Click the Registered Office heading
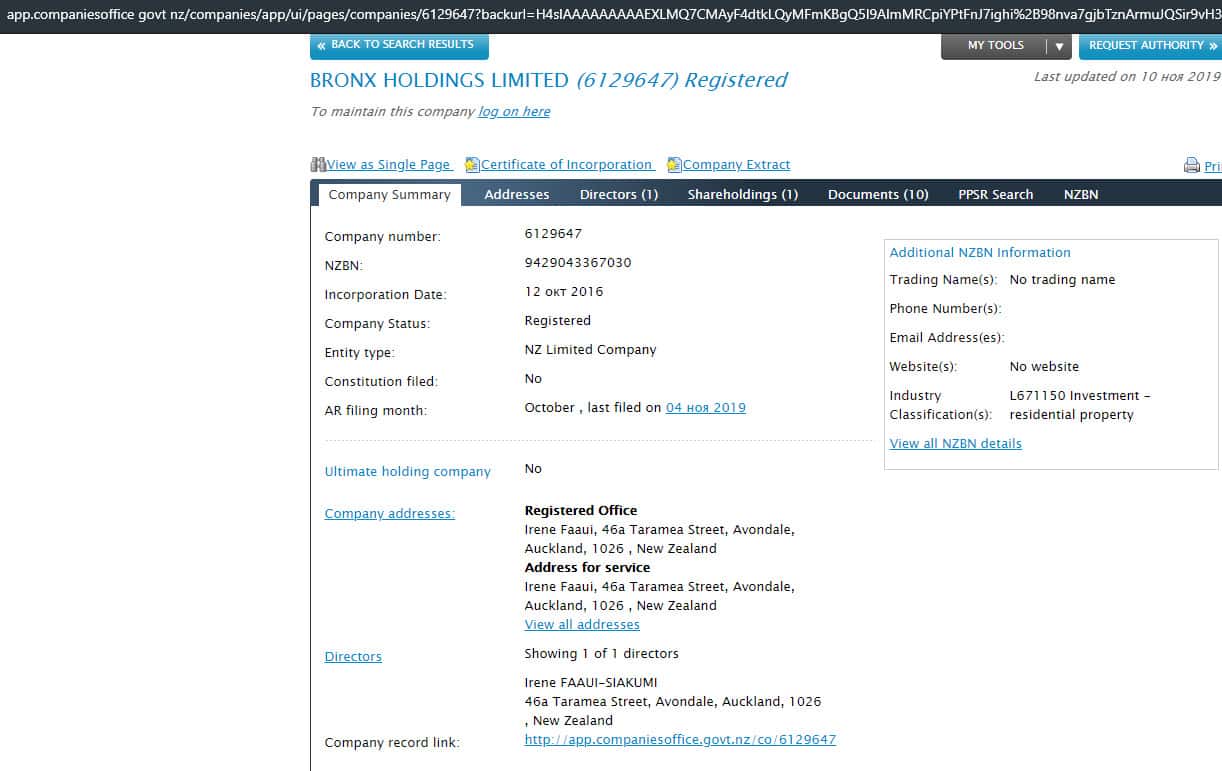The height and width of the screenshot is (771, 1222). (581, 510)
